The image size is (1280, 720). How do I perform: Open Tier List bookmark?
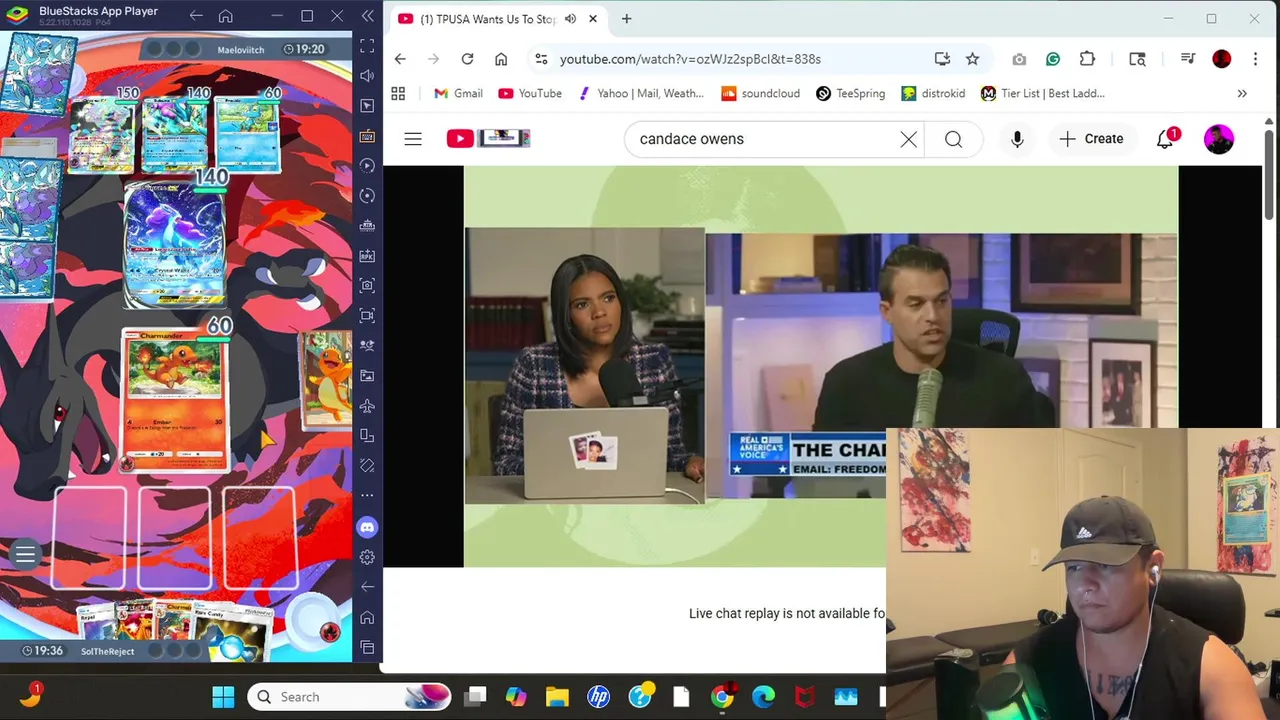1042,93
